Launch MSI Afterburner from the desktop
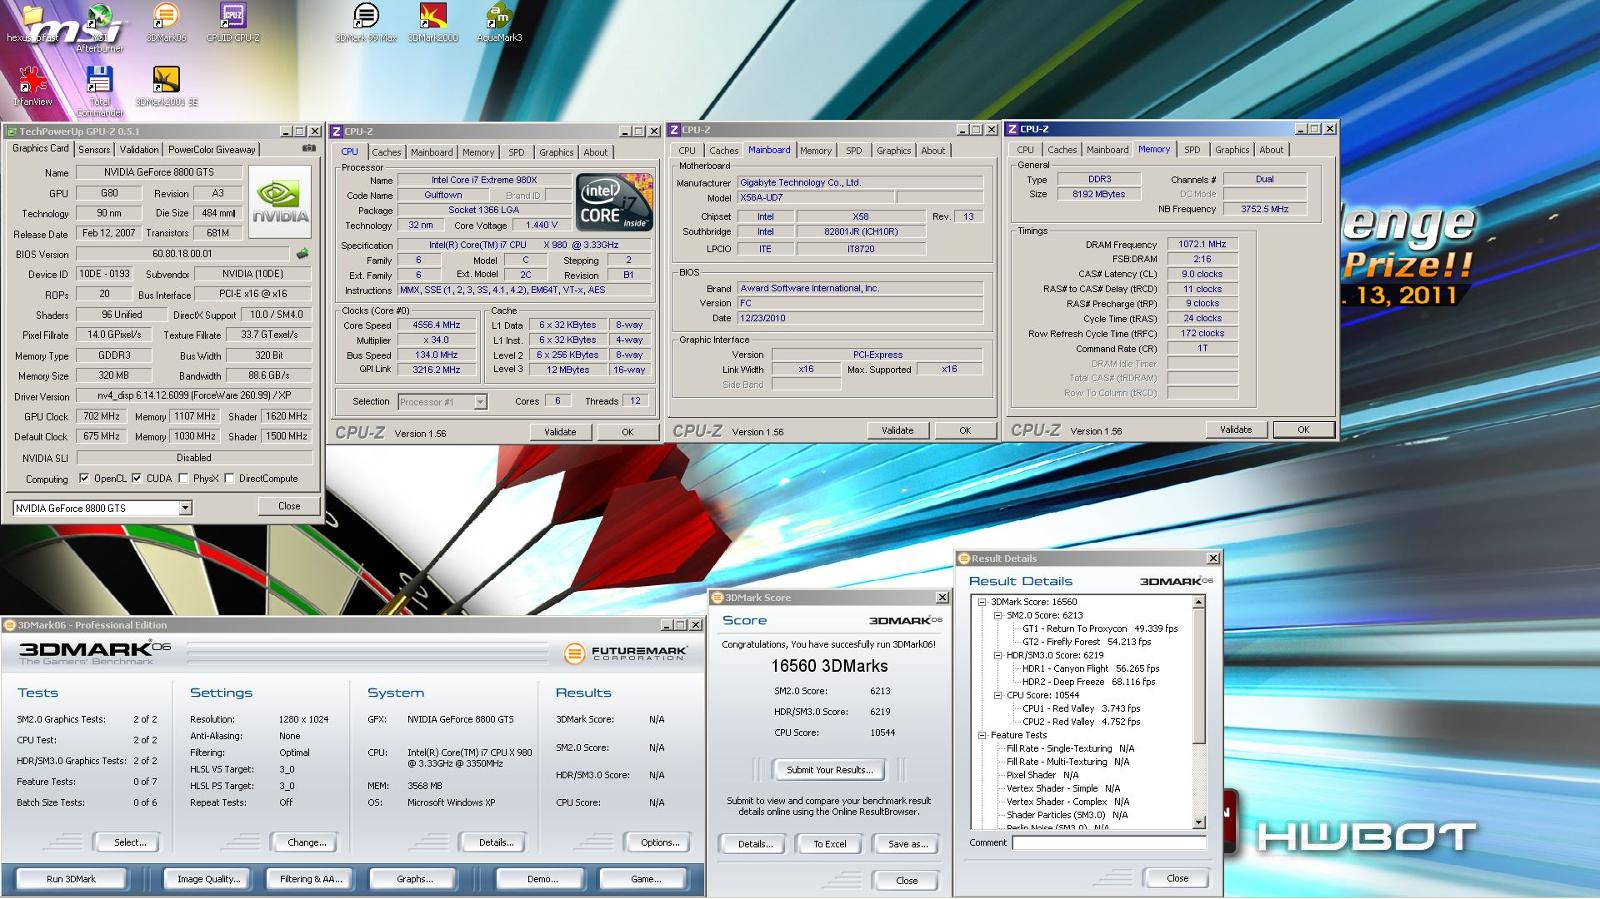 point(100,27)
